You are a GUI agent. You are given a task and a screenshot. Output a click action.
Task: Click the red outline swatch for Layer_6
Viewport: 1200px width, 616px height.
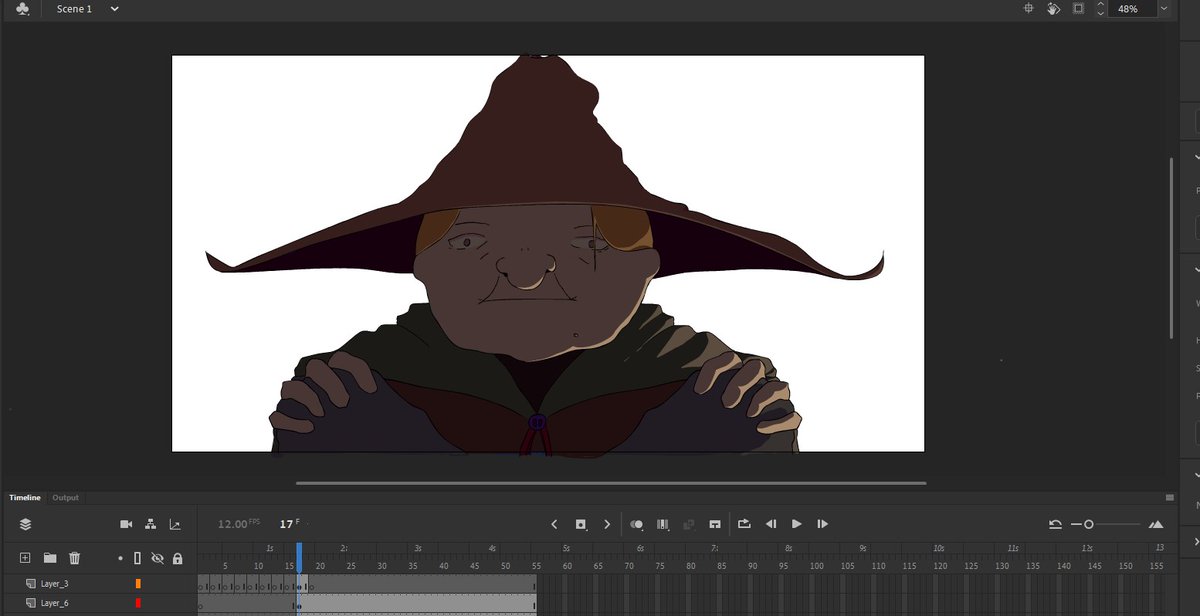coord(138,603)
